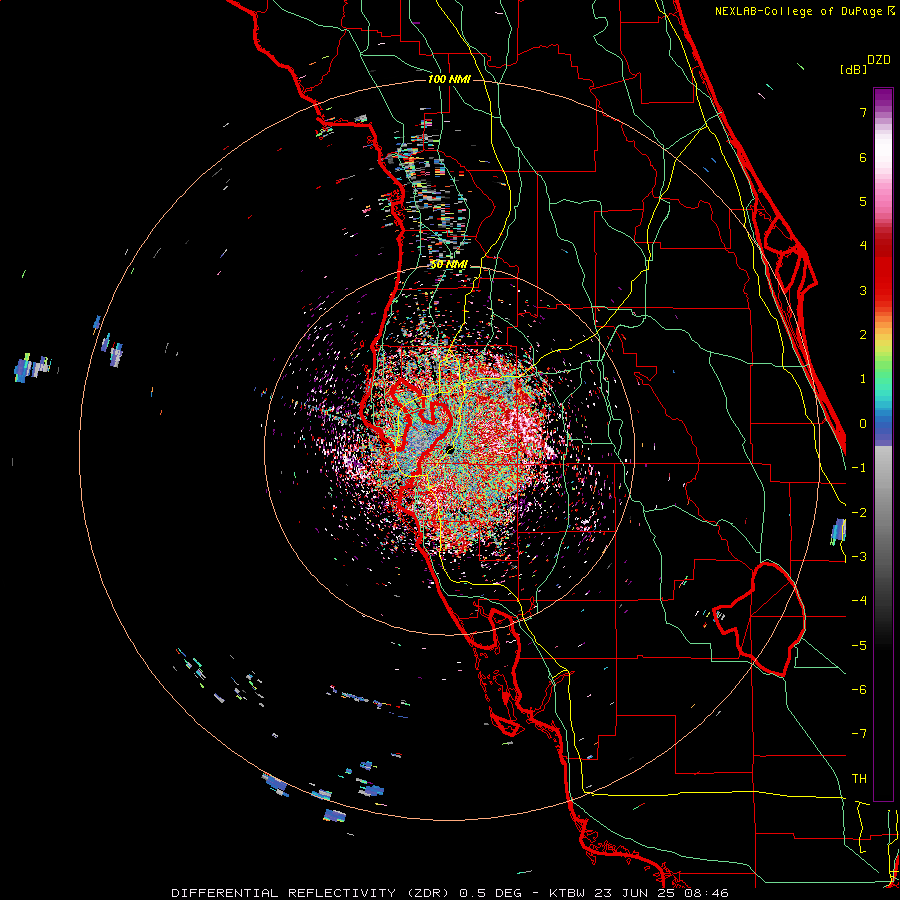Click the "5" scale value

coord(863,201)
